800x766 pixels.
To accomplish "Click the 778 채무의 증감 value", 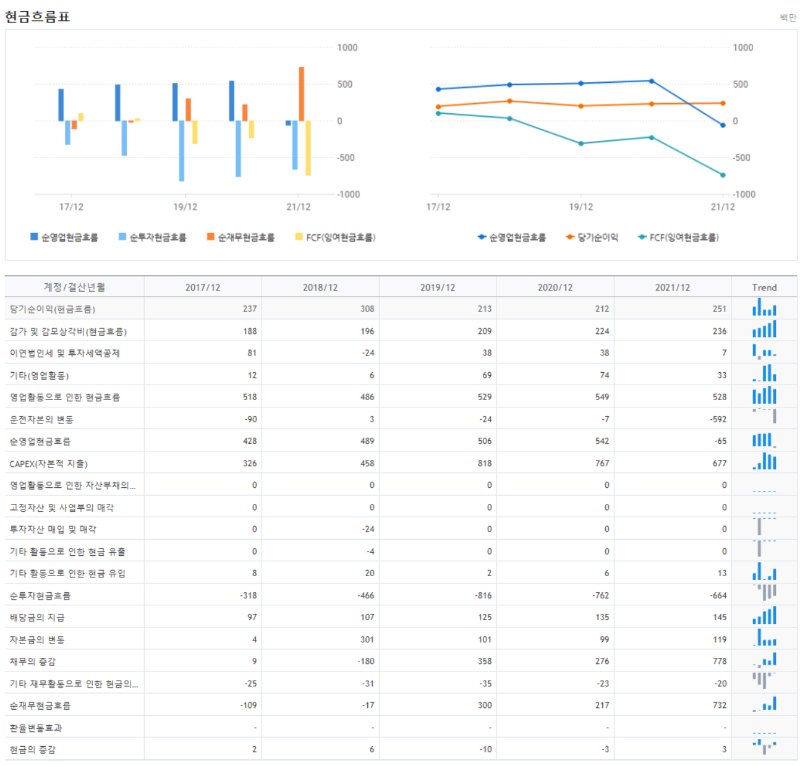I will click(720, 661).
